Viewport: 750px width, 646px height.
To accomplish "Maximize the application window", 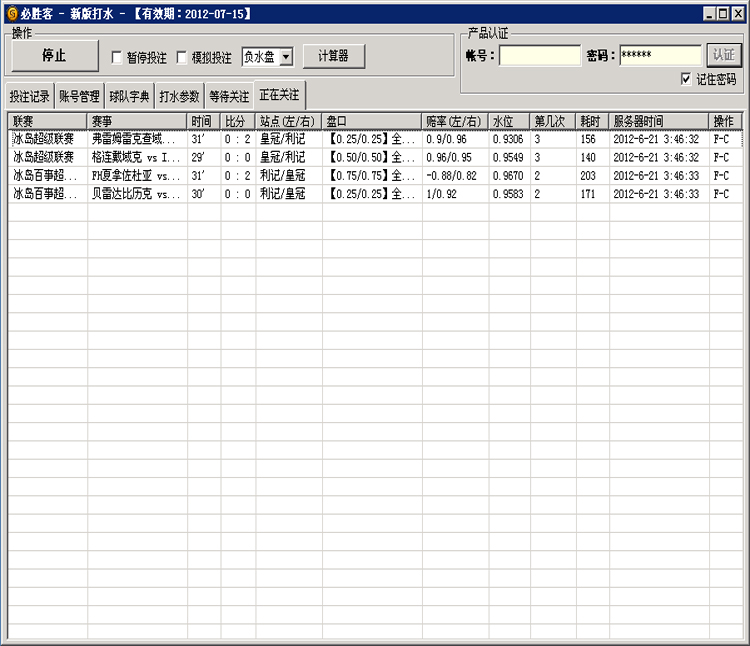I will point(723,13).
